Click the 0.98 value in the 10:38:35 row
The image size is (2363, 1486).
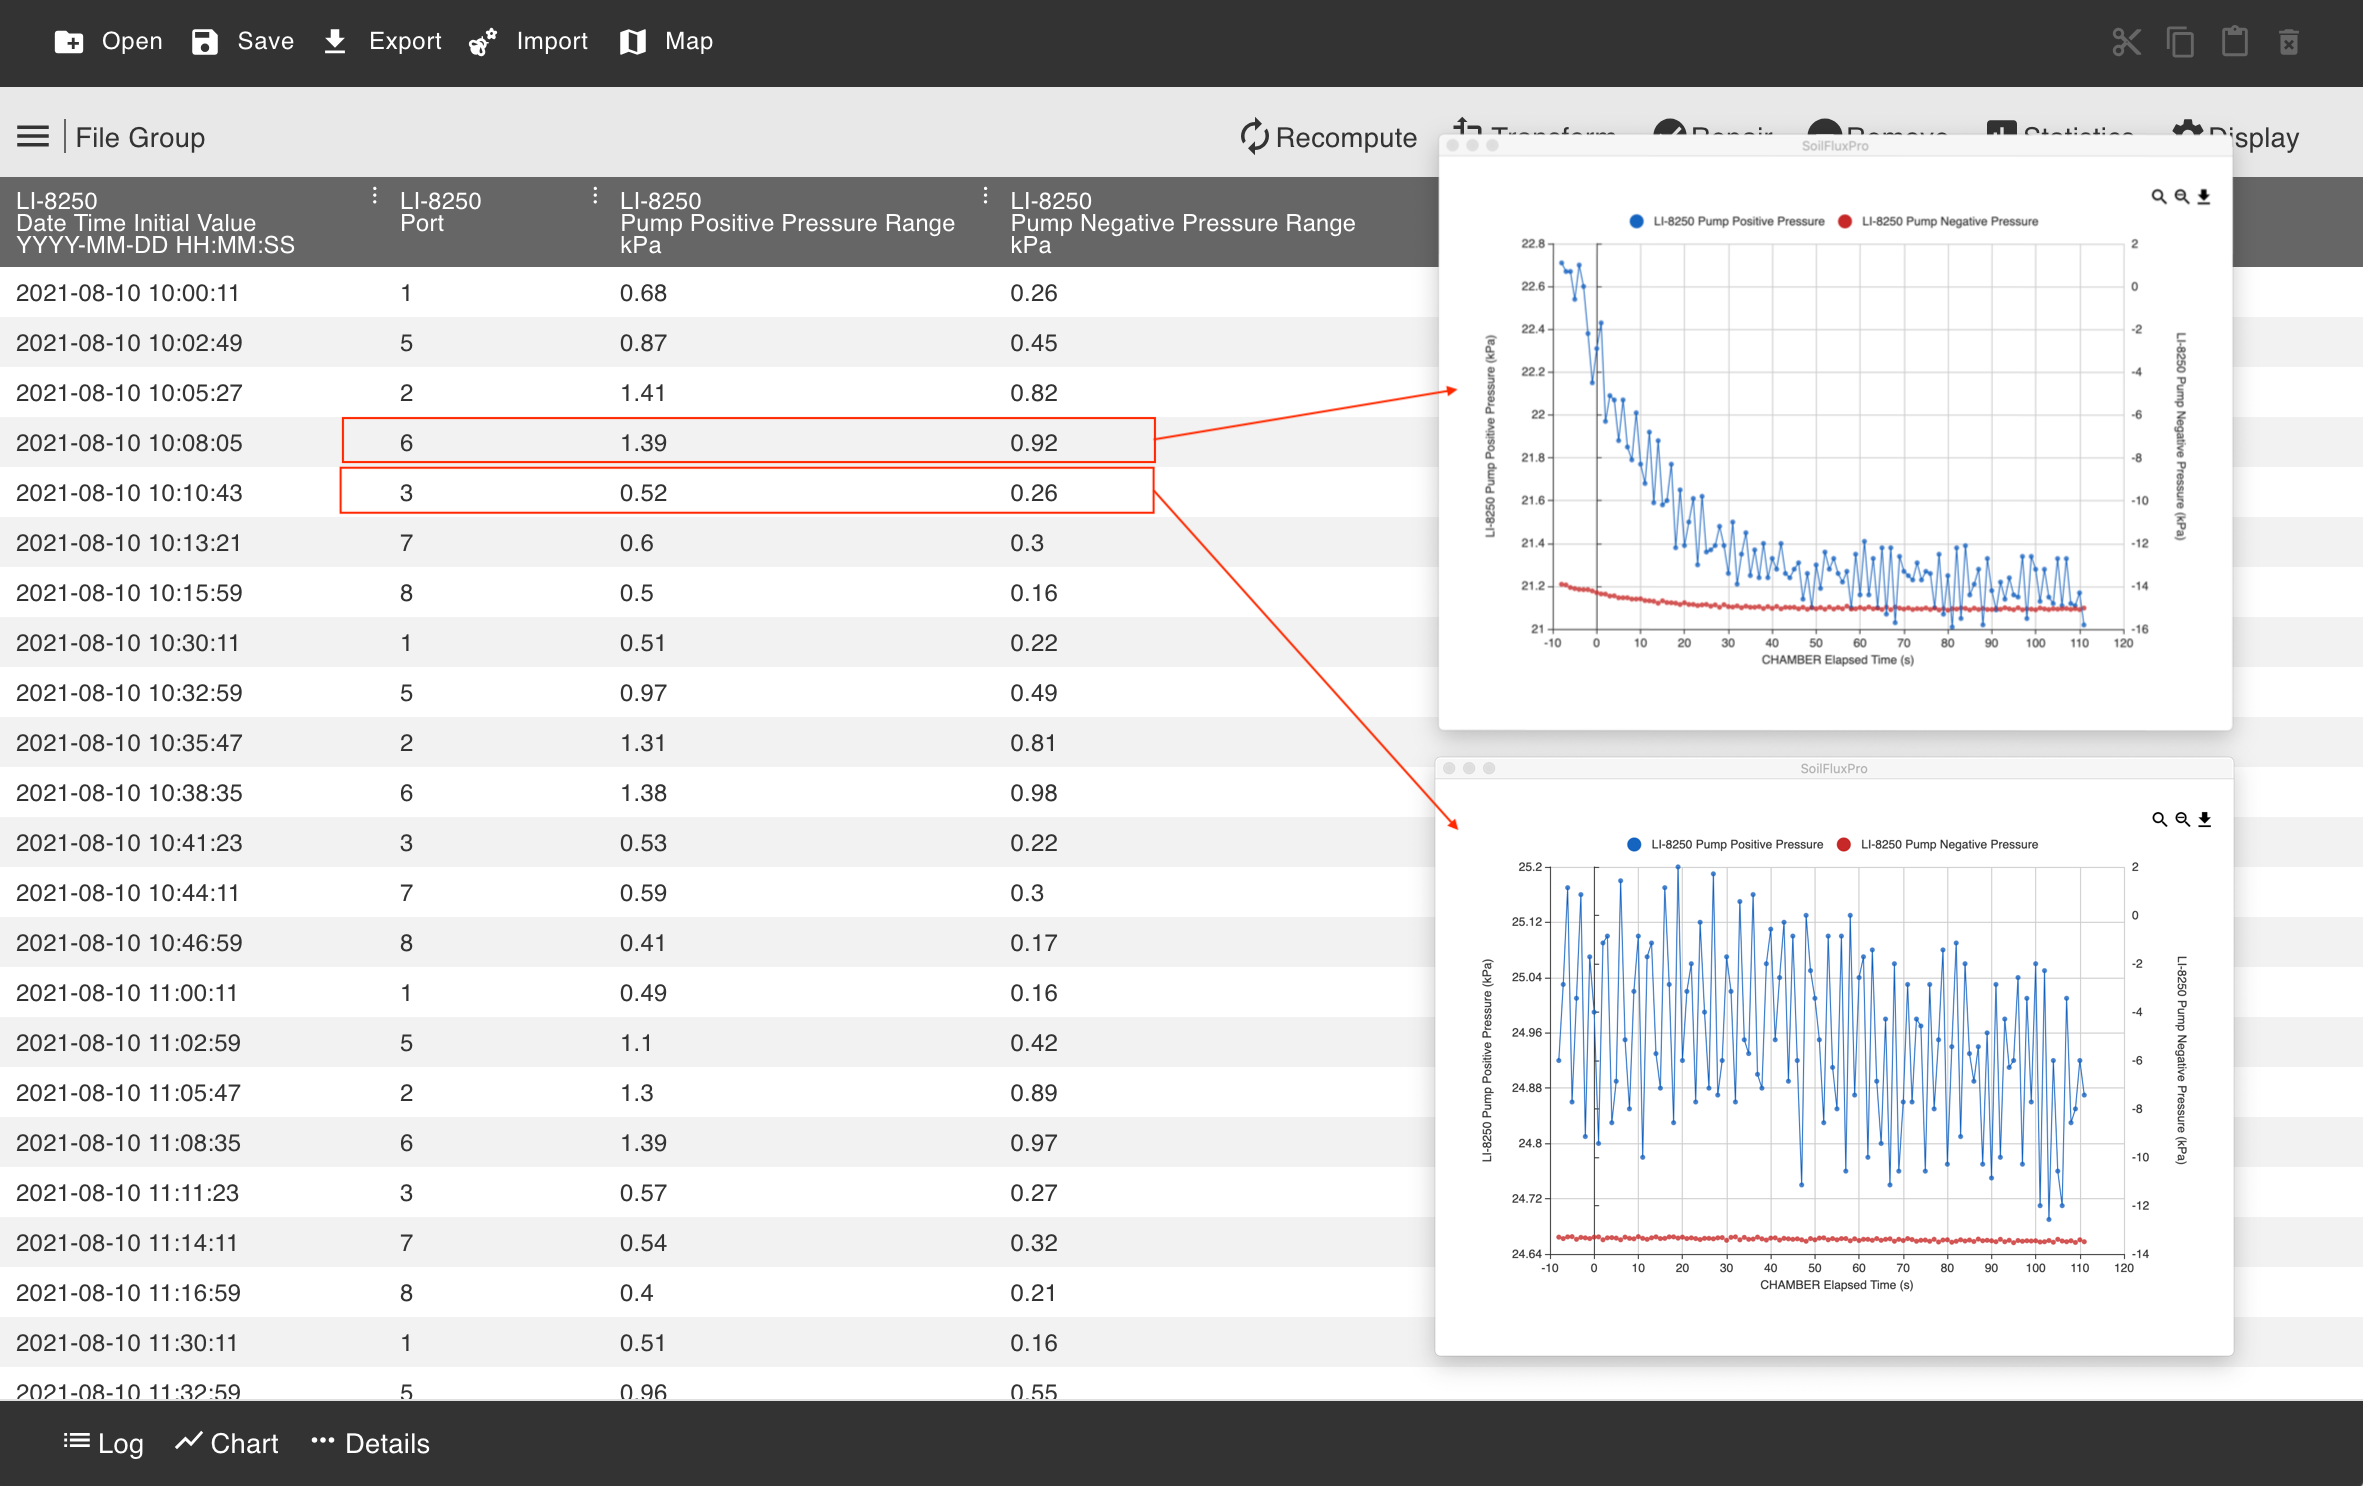coord(1033,793)
